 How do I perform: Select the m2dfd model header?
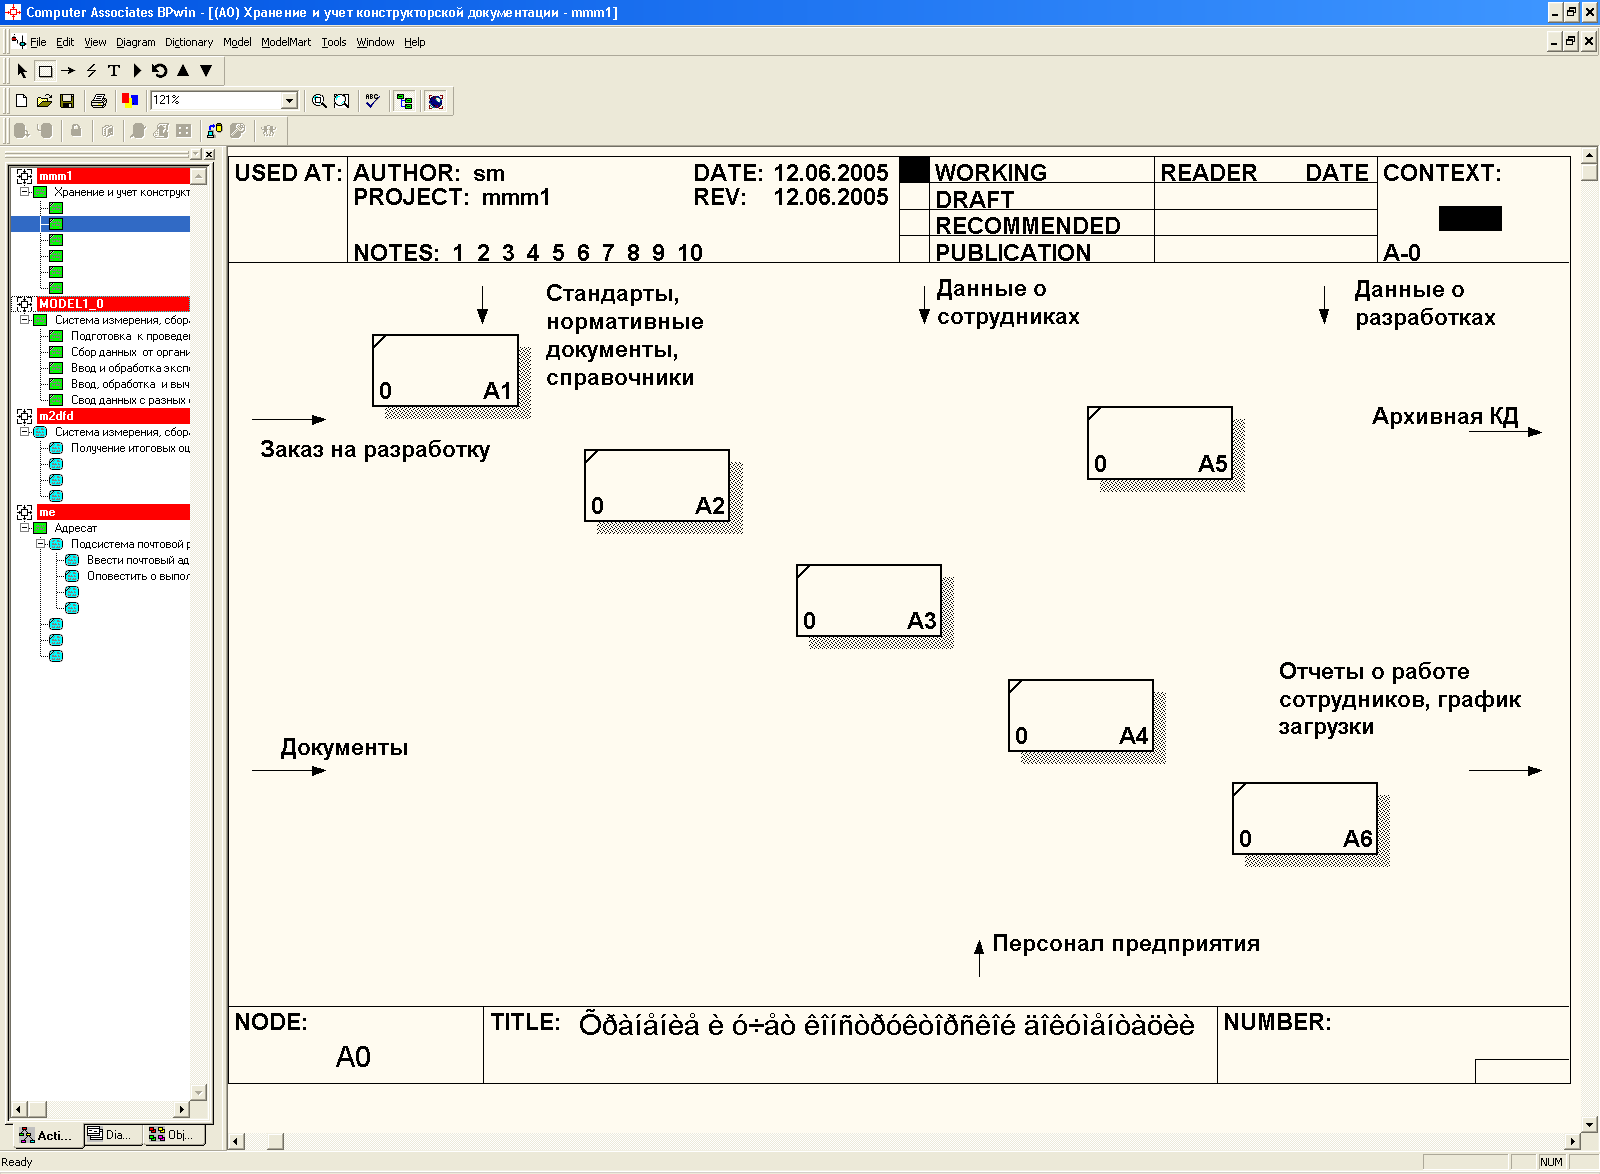click(113, 416)
